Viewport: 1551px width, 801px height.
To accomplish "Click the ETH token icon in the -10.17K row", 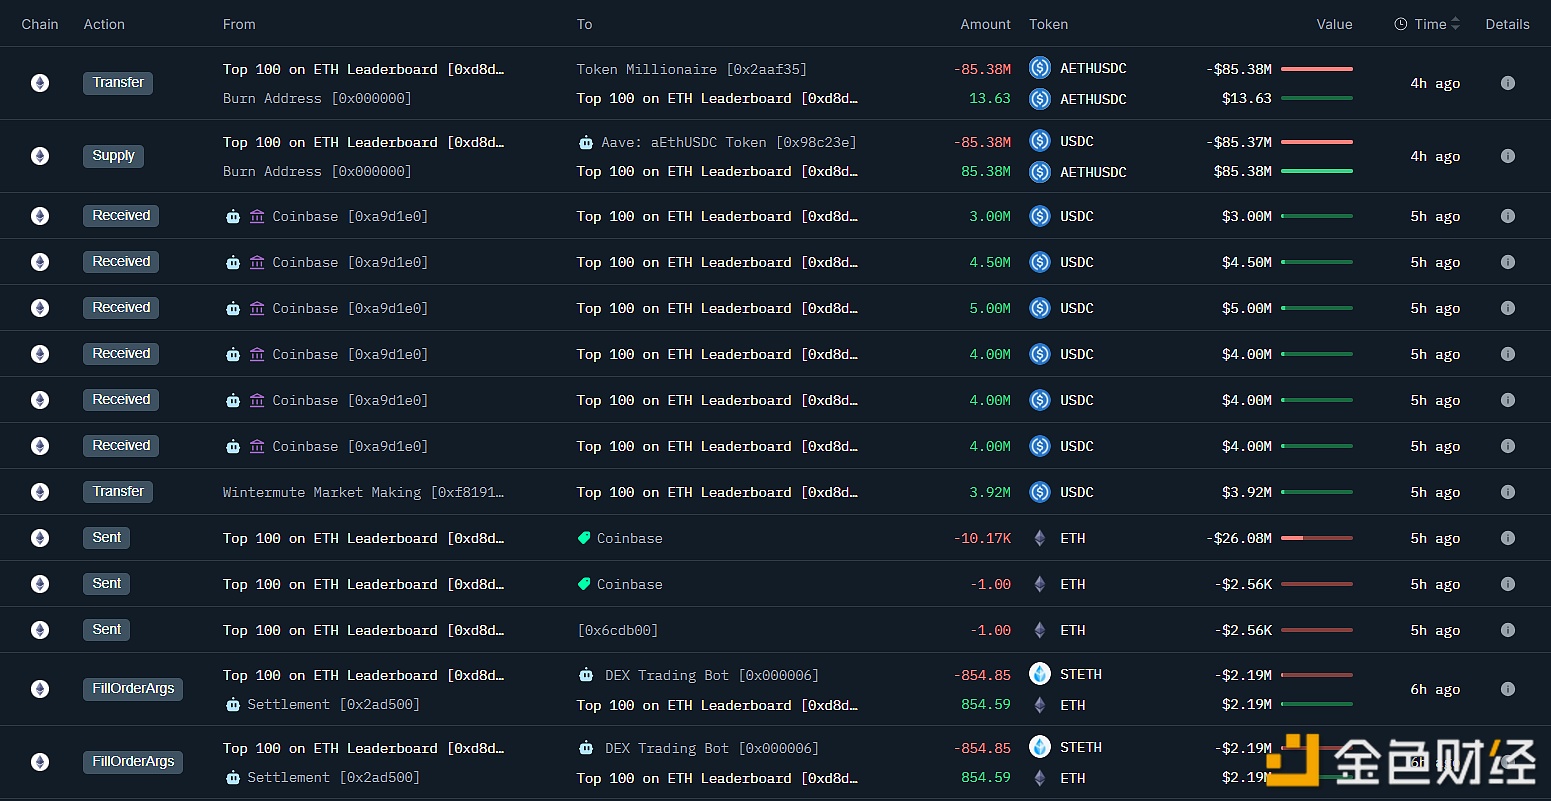I will click(1040, 538).
